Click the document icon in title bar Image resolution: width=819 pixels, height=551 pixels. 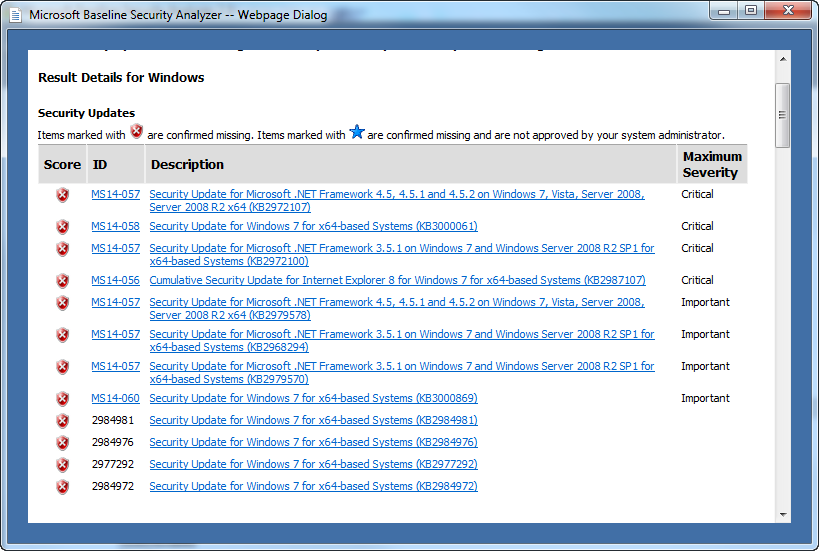16,15
